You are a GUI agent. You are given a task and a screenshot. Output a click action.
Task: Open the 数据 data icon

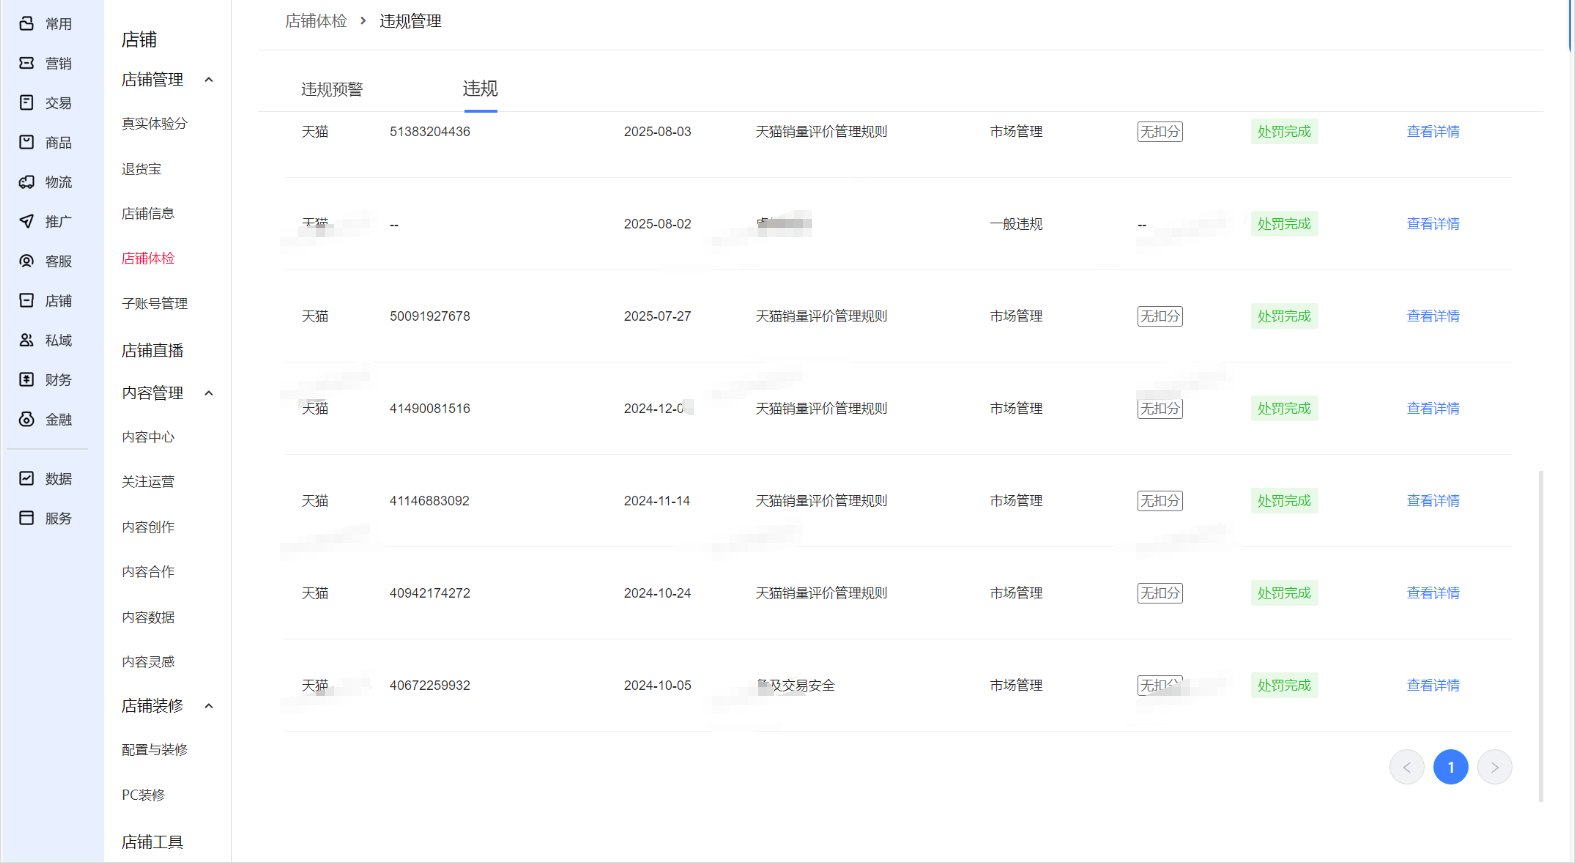point(27,478)
